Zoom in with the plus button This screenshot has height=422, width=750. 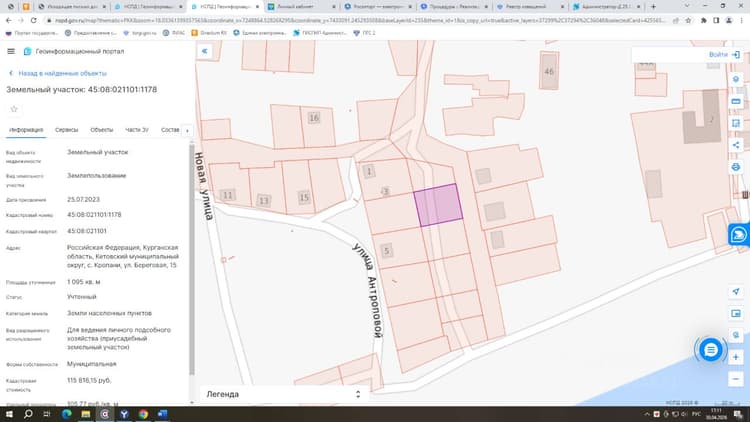point(736,357)
